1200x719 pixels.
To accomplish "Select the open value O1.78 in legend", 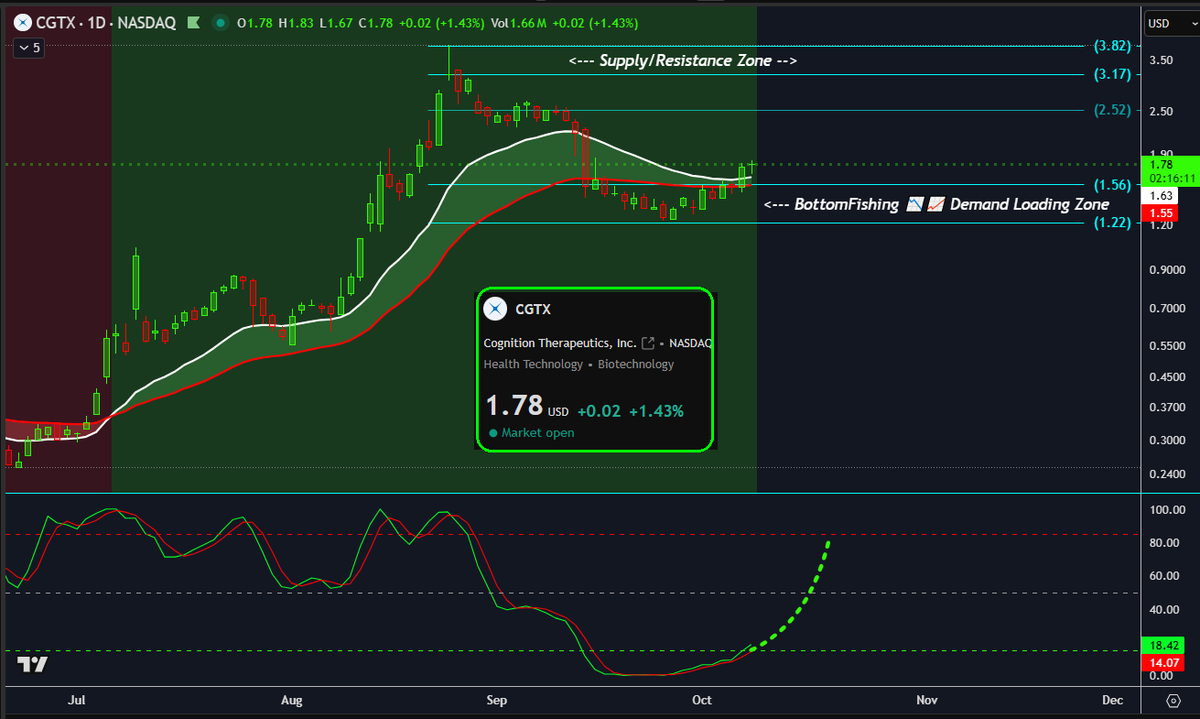I will point(255,22).
